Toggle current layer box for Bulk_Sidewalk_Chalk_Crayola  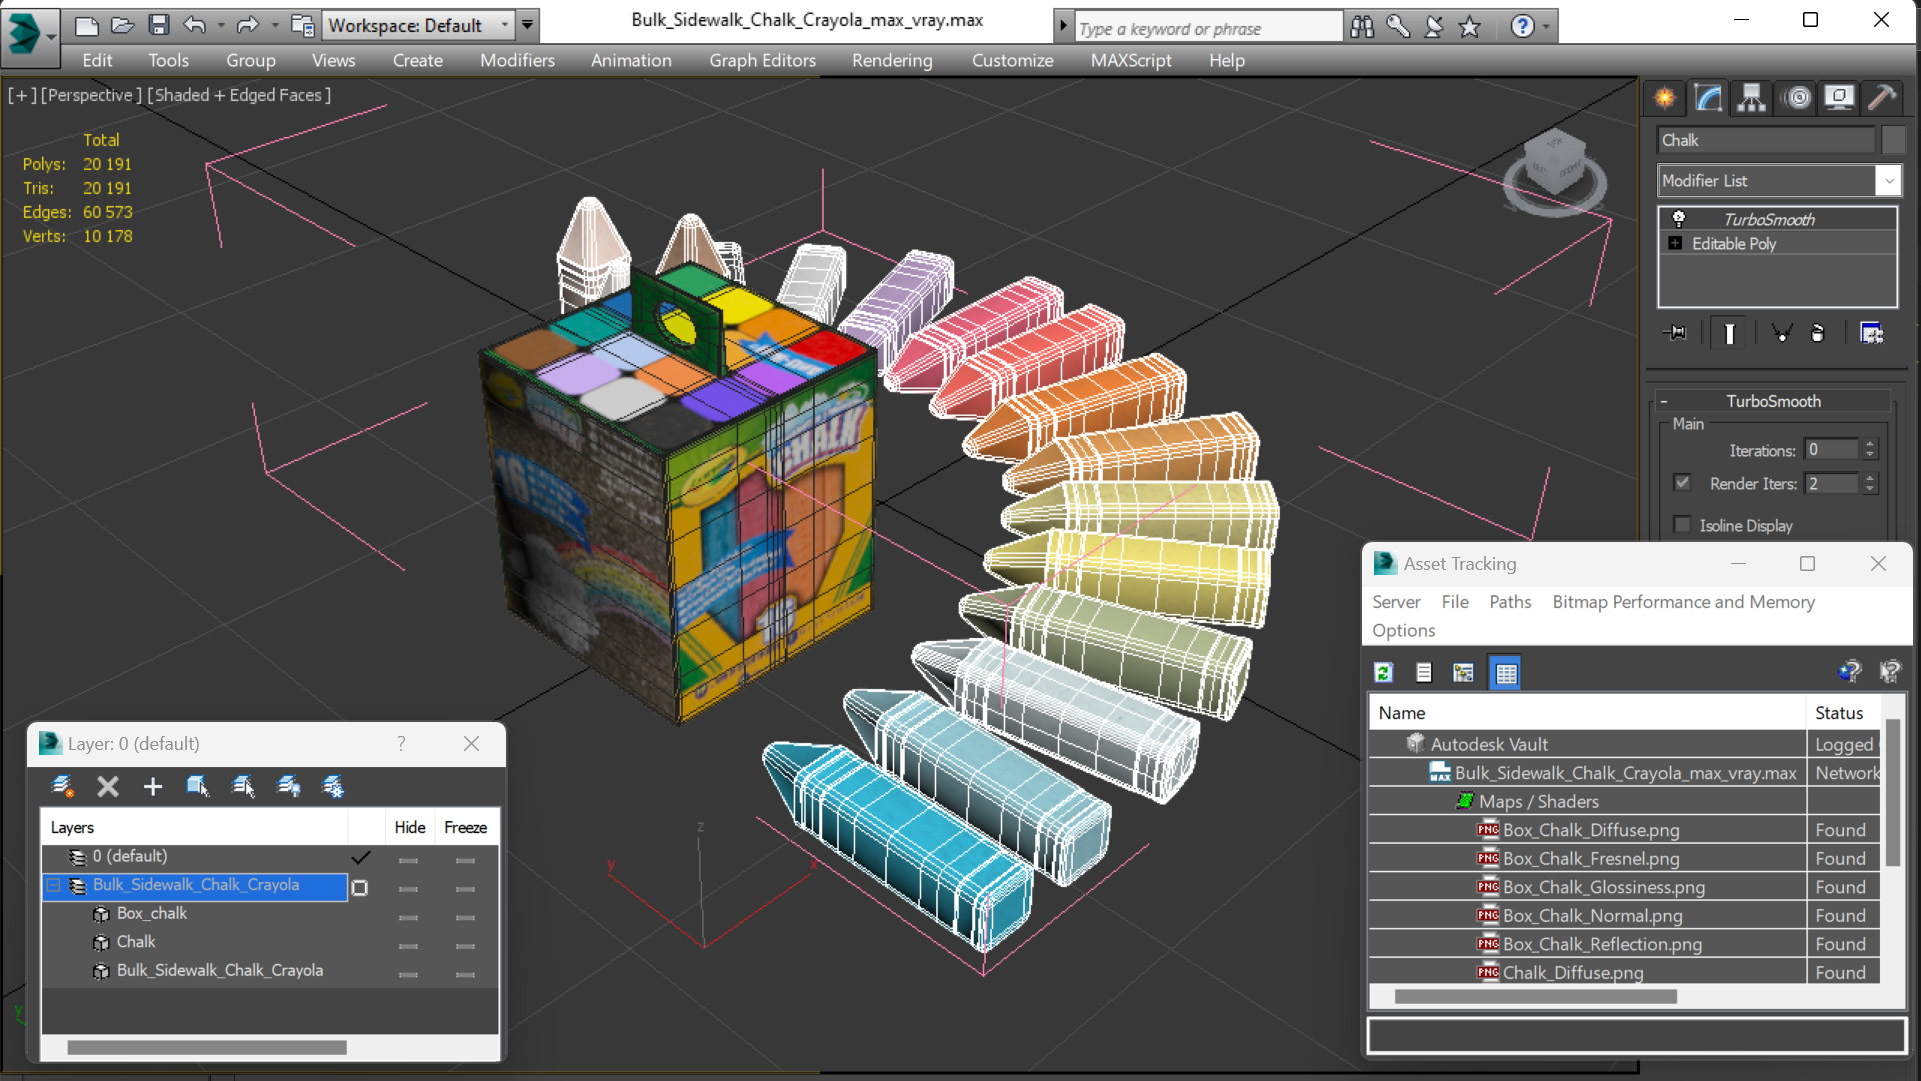pos(360,887)
